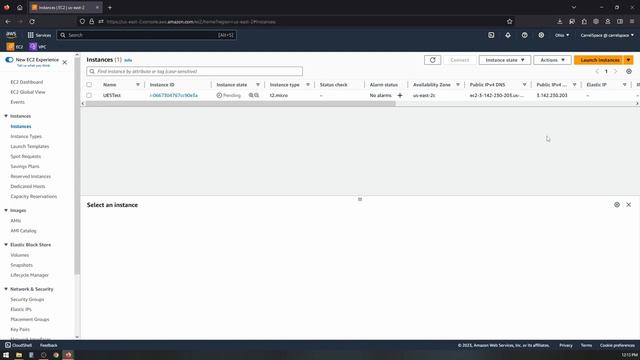Open the Services grid menu
Viewport: 640px width, 360px height.
39,35
